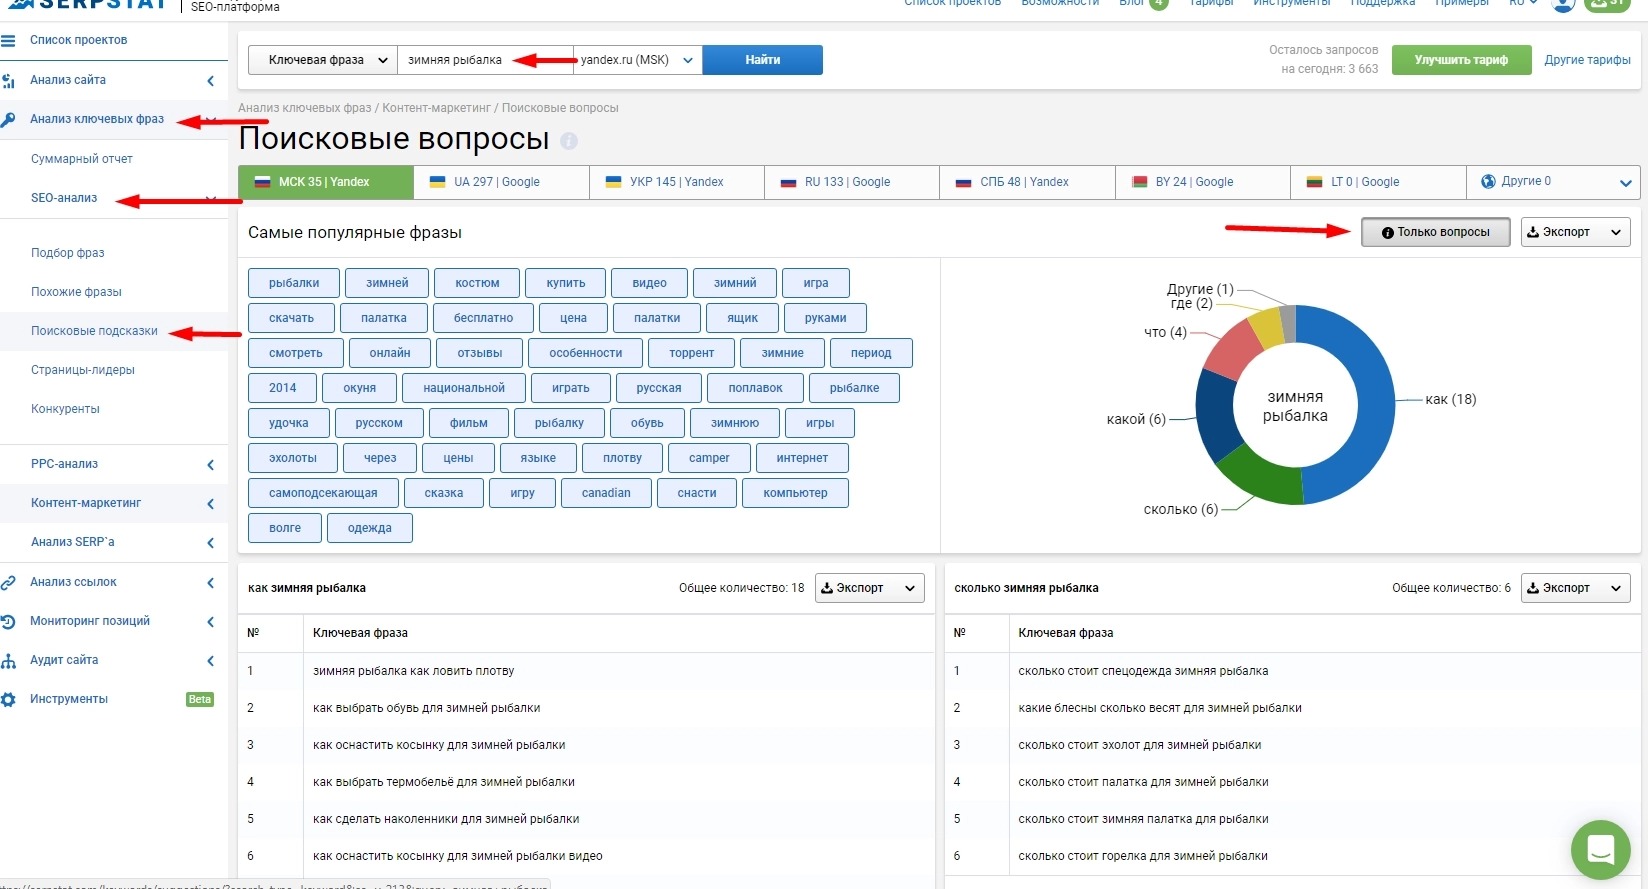This screenshot has width=1648, height=889.
Task: Open the Ключевая фраза search type dropdown
Action: point(322,60)
